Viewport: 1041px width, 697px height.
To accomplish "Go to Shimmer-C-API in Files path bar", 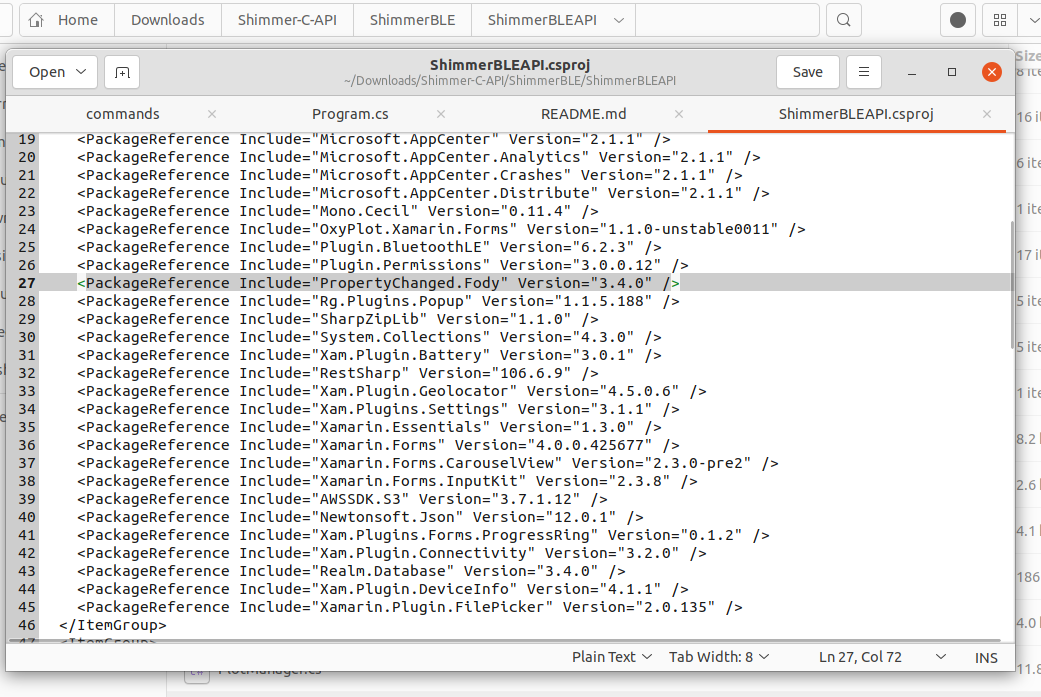I will pos(287,20).
